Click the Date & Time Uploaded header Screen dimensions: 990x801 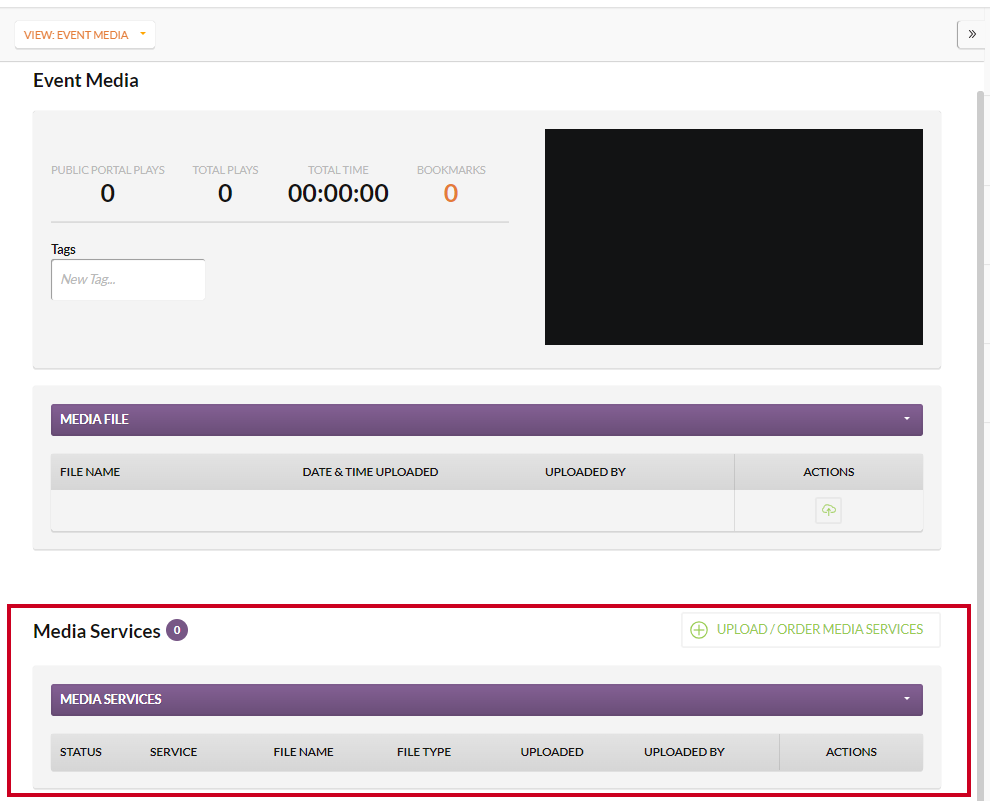(370, 472)
